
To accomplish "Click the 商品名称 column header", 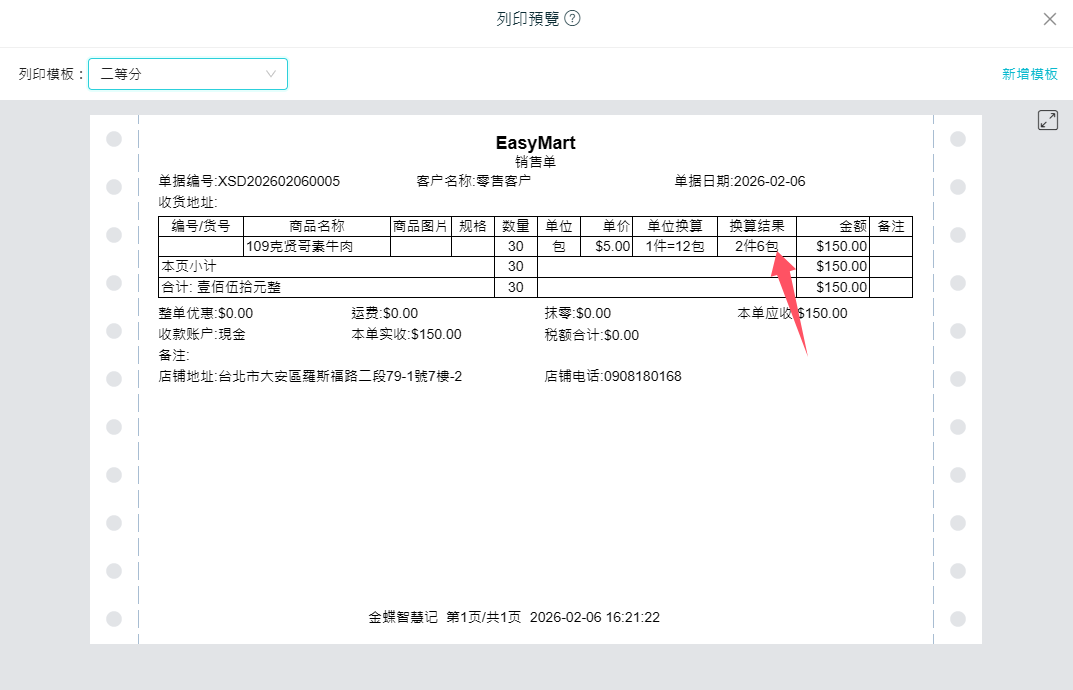I will pos(316,226).
